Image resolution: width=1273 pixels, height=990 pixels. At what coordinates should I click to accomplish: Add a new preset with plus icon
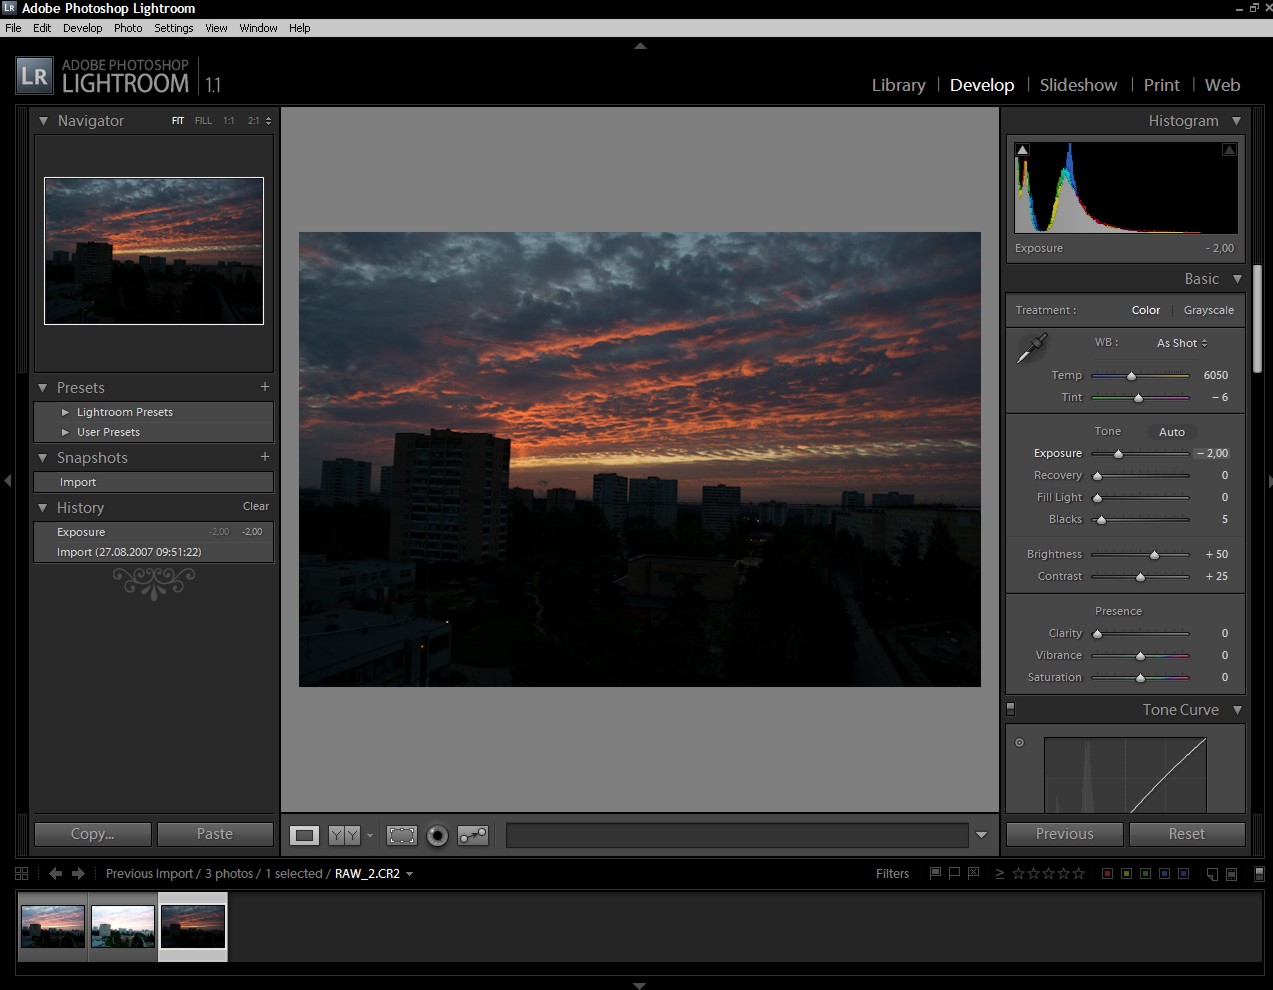pos(265,387)
